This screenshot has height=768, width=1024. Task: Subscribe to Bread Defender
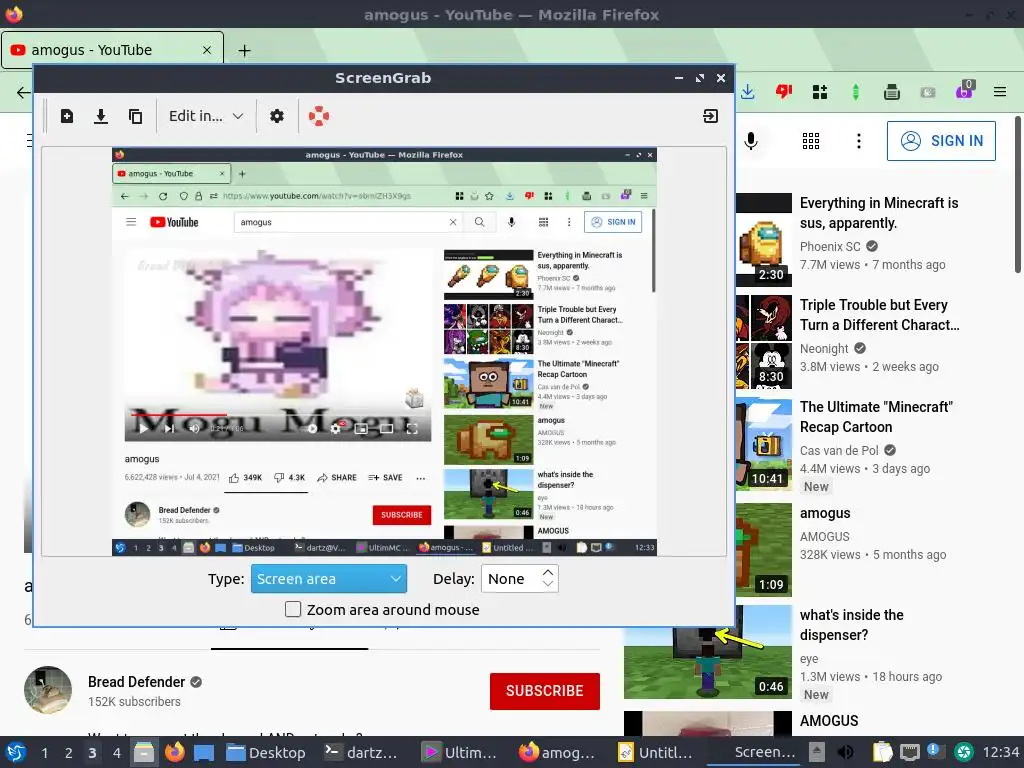[x=545, y=691]
